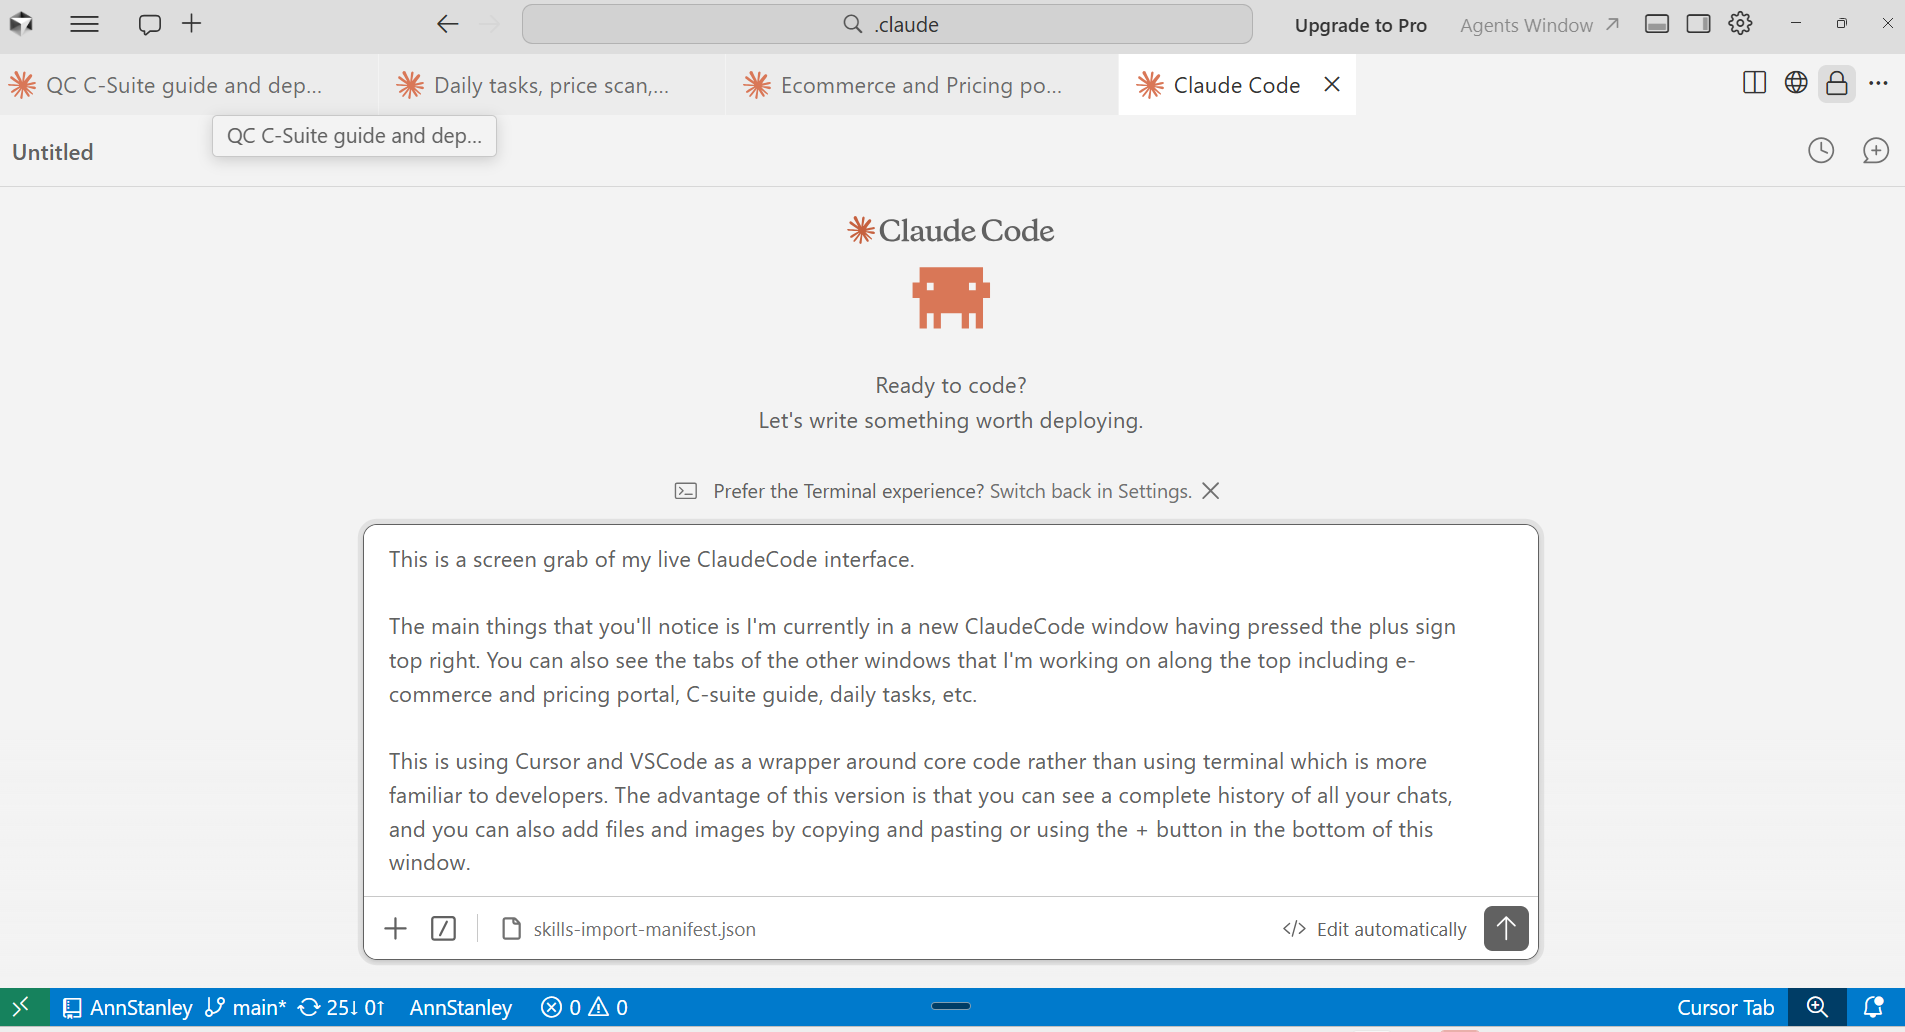Click Upgrade to Pro

click(x=1360, y=25)
